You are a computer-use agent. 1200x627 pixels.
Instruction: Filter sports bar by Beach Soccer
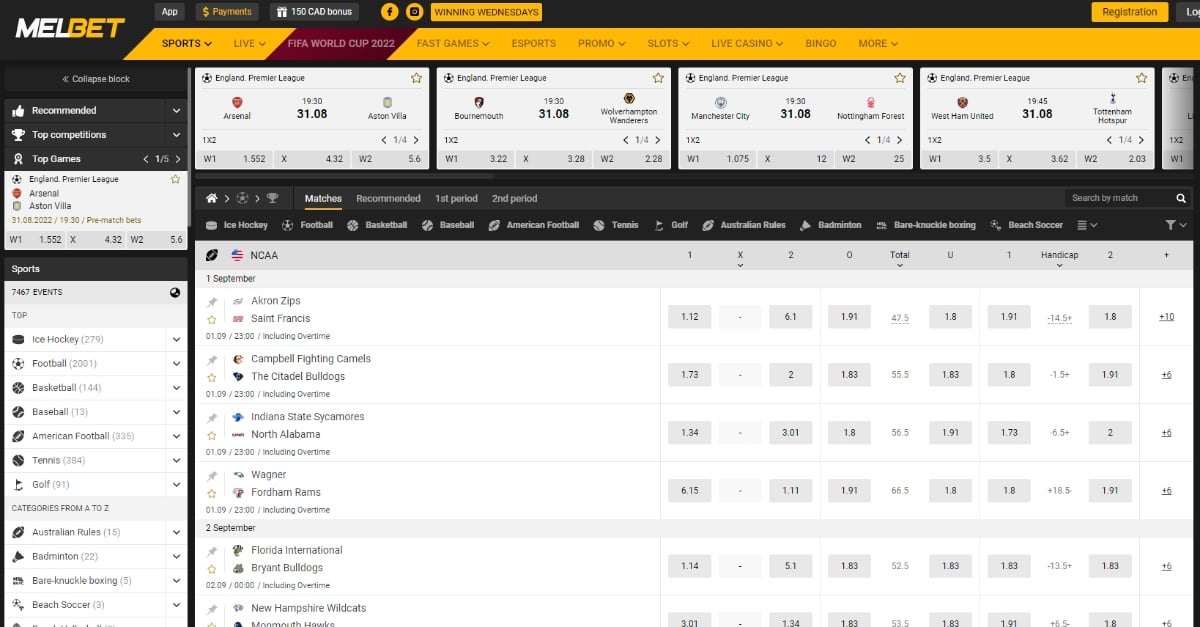(x=1026, y=225)
